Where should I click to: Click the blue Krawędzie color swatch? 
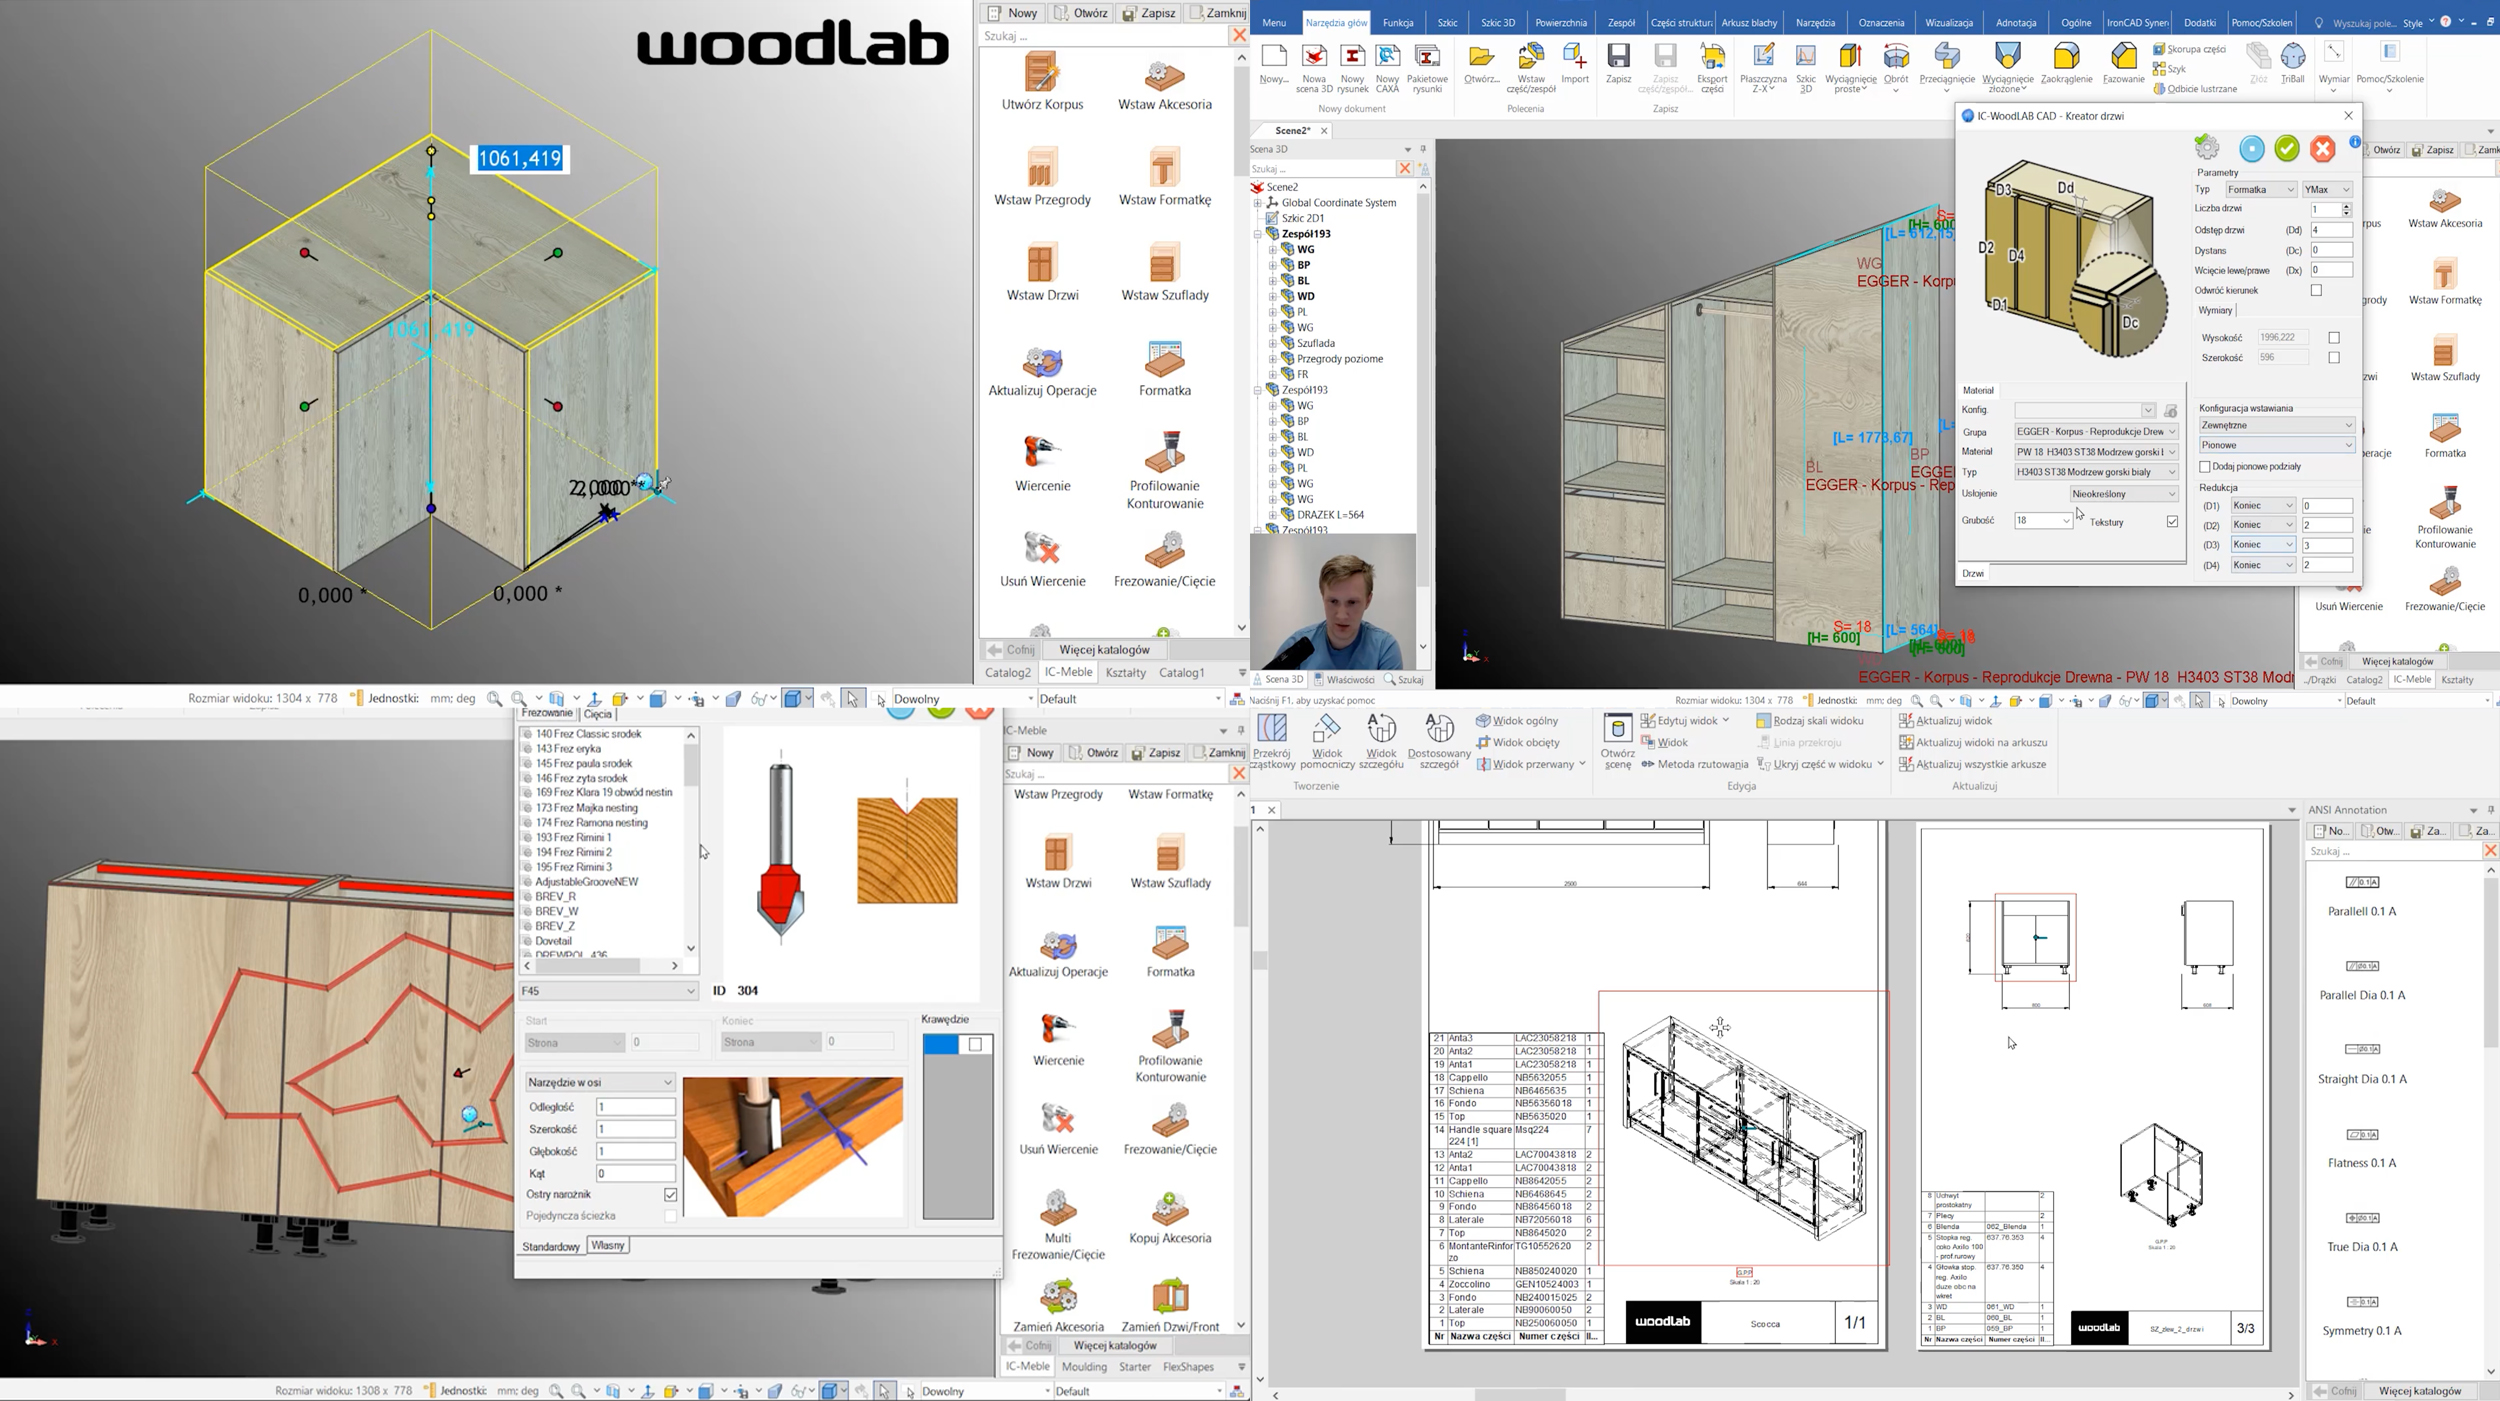click(x=940, y=1044)
